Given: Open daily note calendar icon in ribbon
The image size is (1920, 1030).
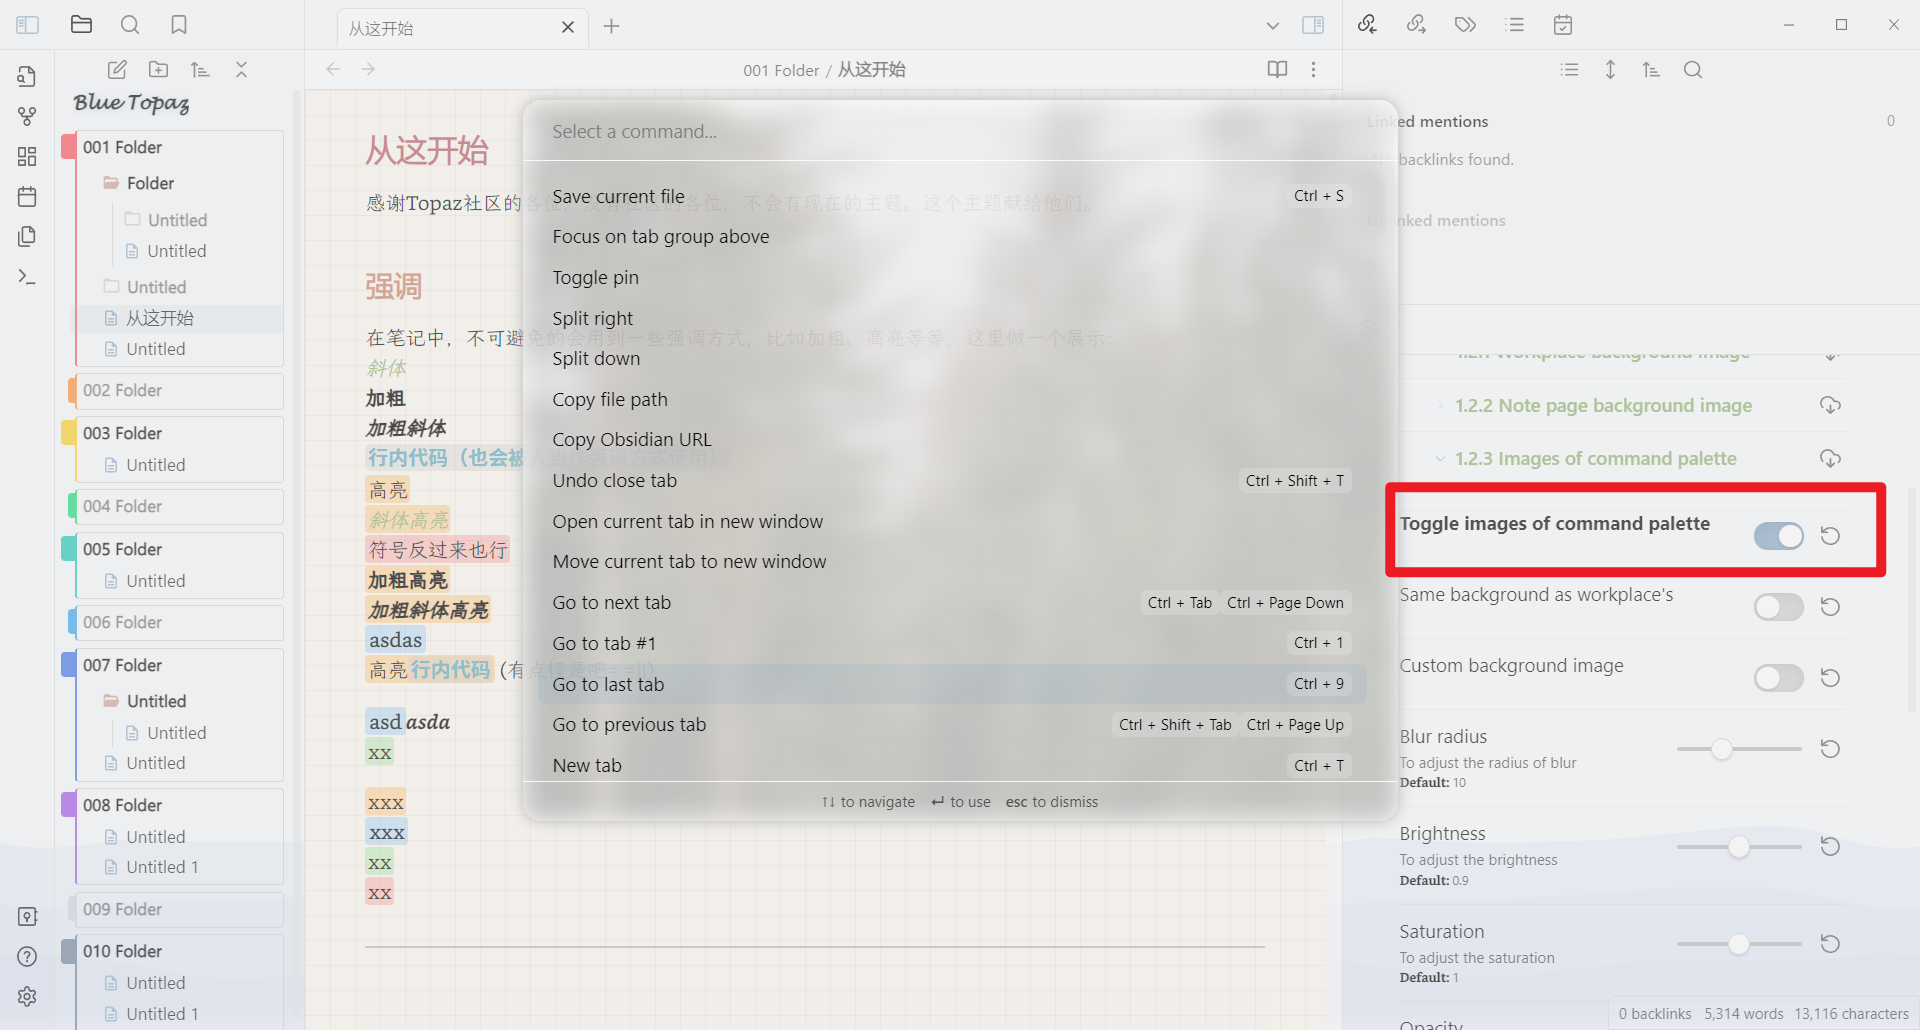Looking at the screenshot, I should 27,196.
